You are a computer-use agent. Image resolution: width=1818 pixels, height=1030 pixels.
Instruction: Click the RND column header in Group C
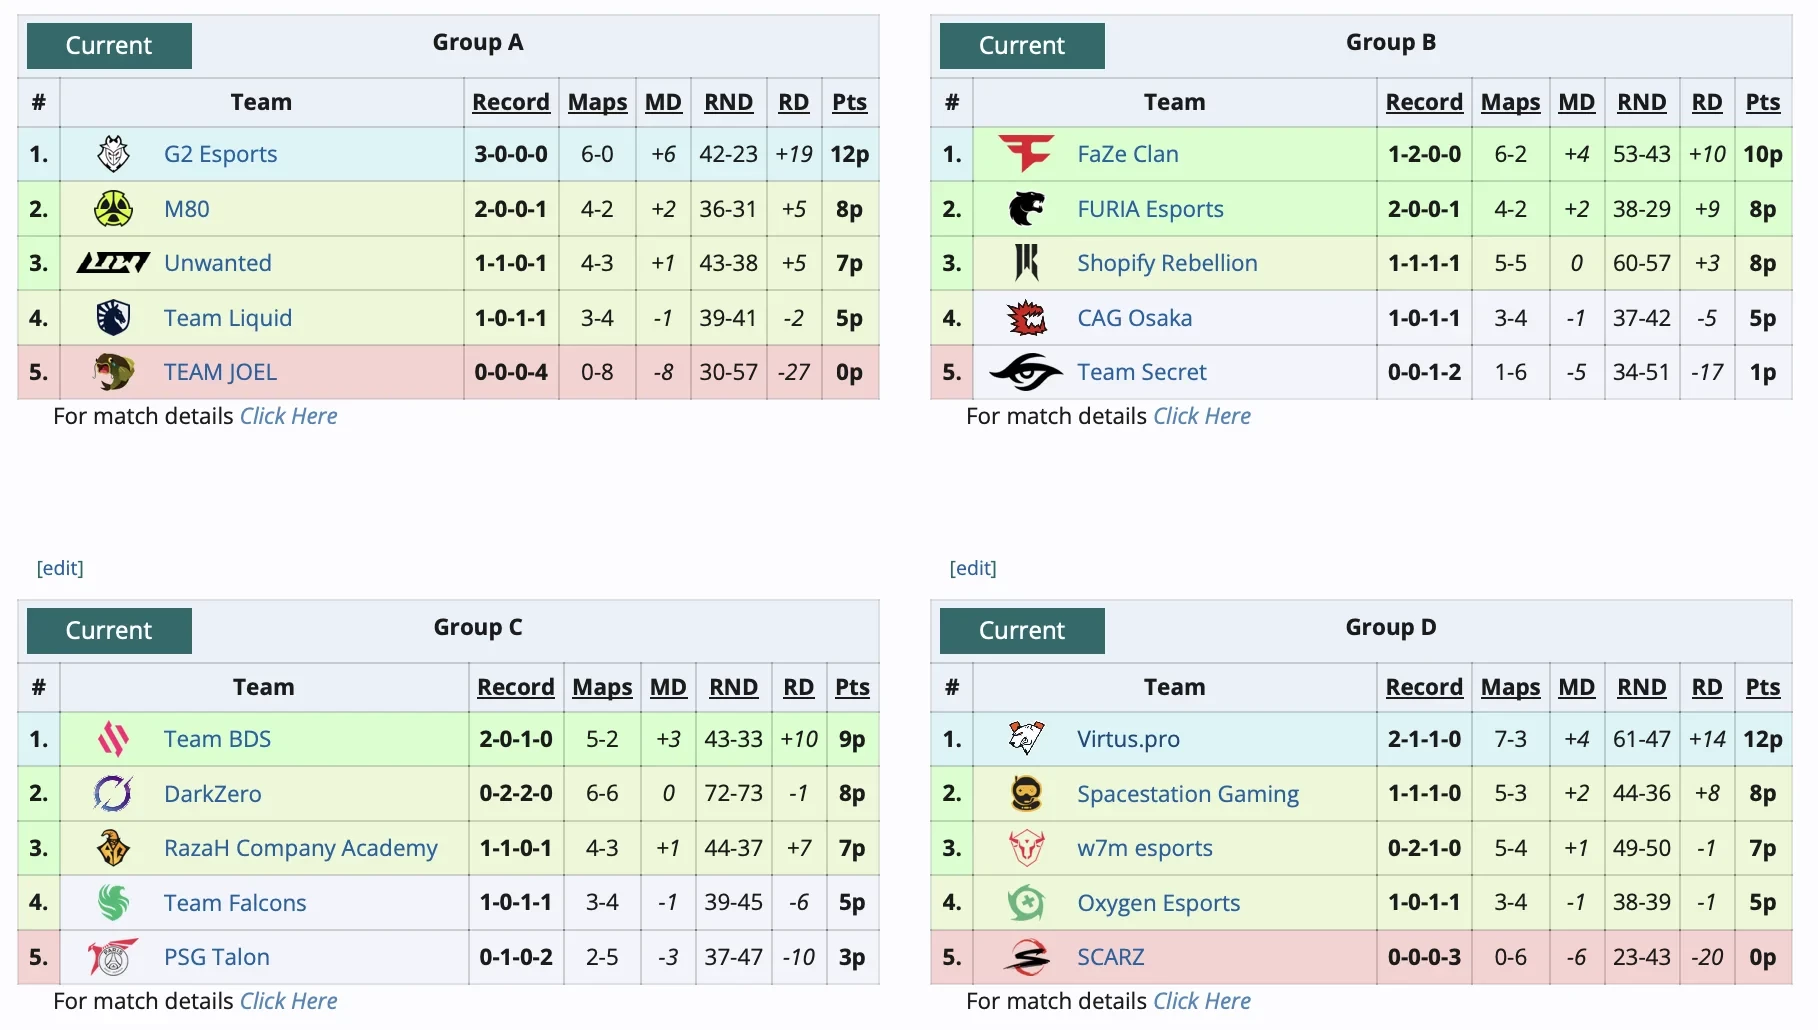(x=733, y=687)
